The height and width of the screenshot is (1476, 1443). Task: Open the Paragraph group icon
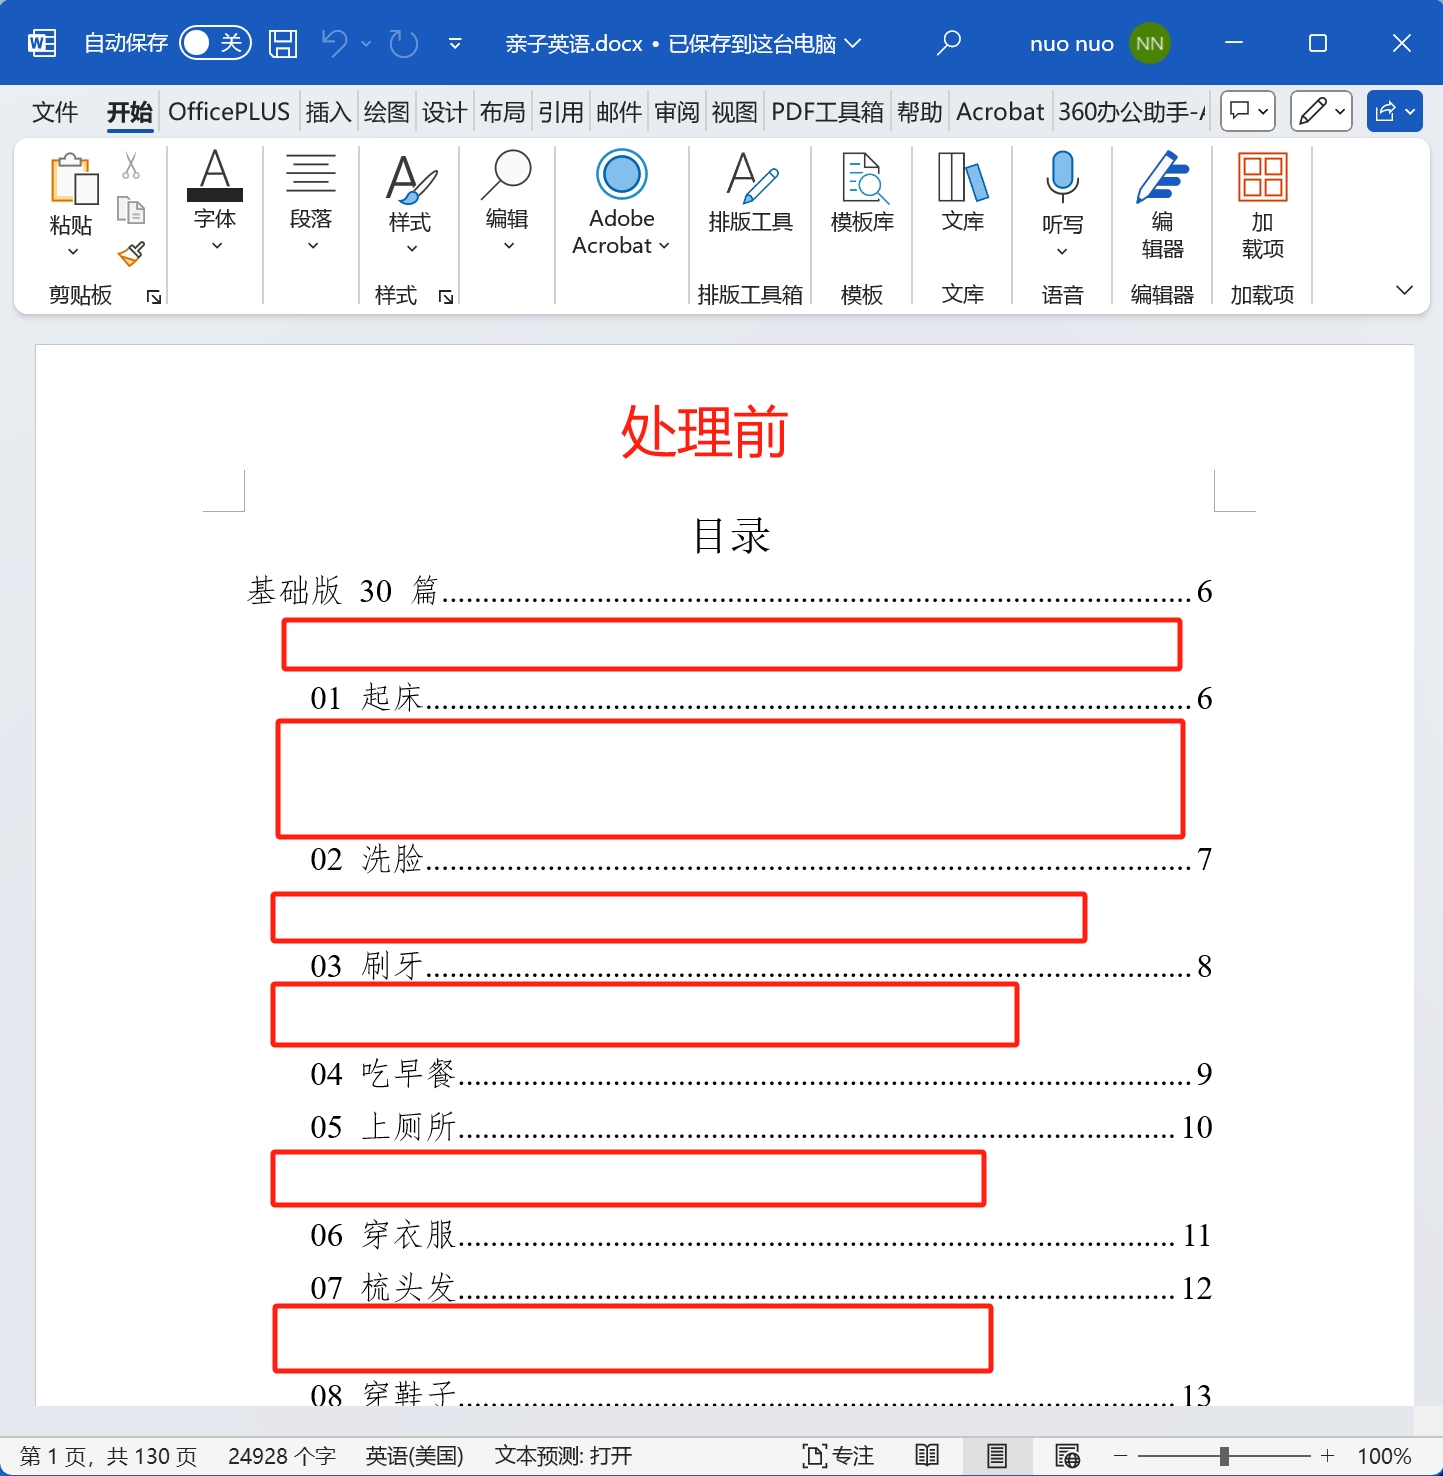pos(311,173)
